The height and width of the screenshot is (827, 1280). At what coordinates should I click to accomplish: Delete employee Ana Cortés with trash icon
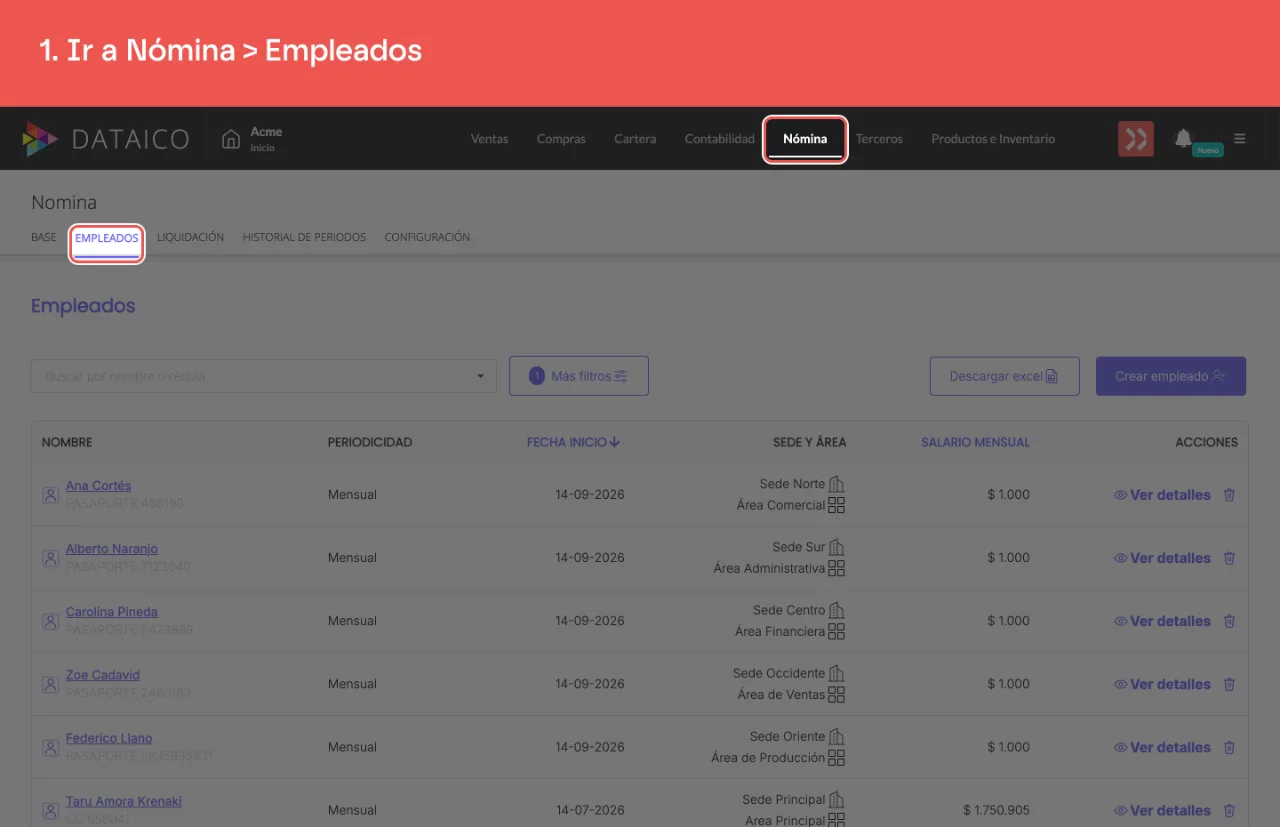[x=1230, y=495]
